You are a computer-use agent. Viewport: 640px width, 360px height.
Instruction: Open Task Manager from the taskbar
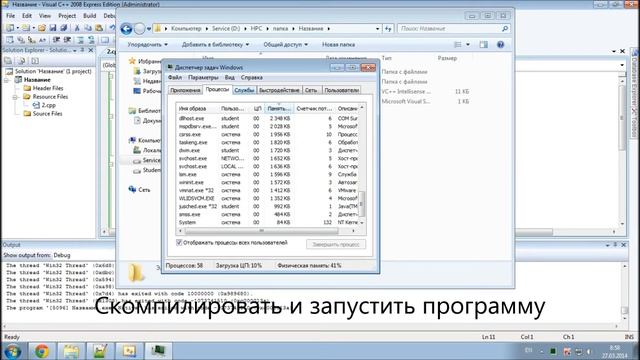[158, 351]
